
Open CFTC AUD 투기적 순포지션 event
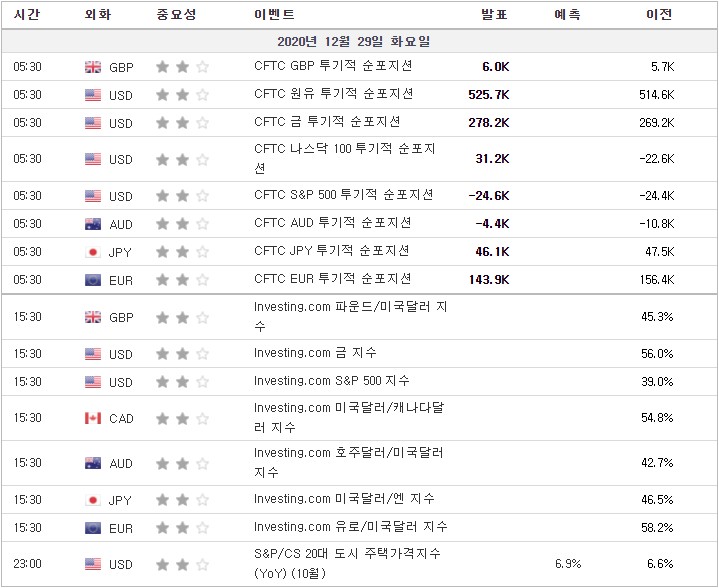click(x=332, y=222)
